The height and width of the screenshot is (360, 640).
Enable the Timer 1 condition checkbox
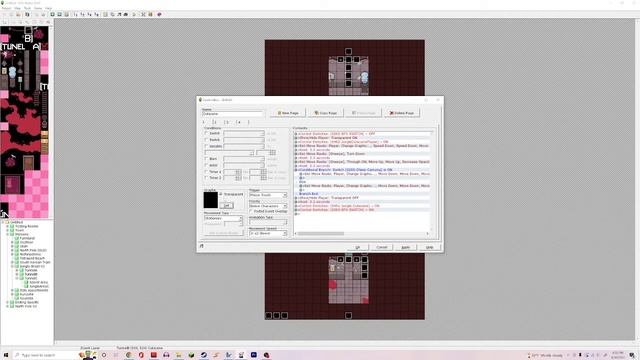(x=206, y=171)
